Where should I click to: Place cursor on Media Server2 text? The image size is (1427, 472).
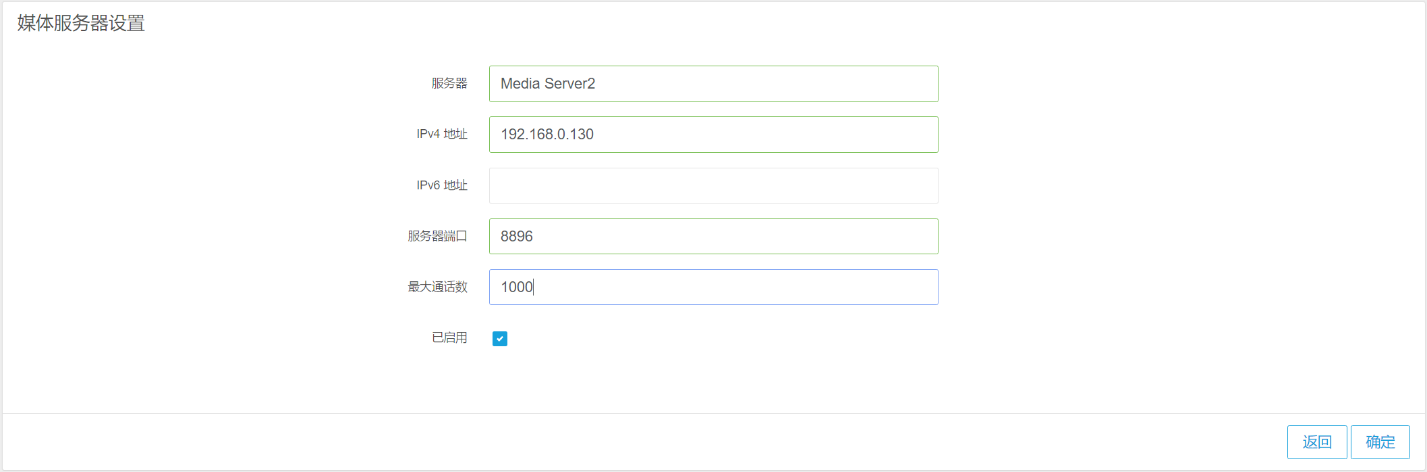pos(548,84)
